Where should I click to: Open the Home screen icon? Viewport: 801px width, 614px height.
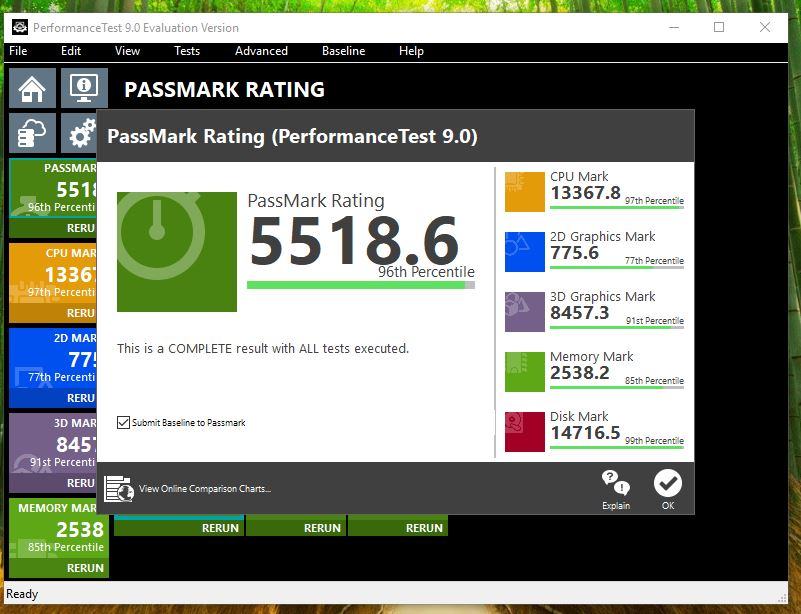[32, 88]
